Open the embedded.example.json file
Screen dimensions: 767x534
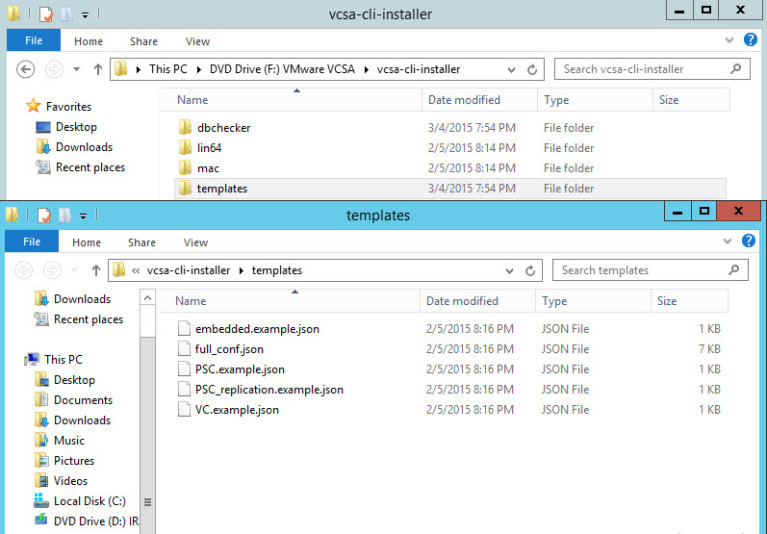[x=257, y=329]
